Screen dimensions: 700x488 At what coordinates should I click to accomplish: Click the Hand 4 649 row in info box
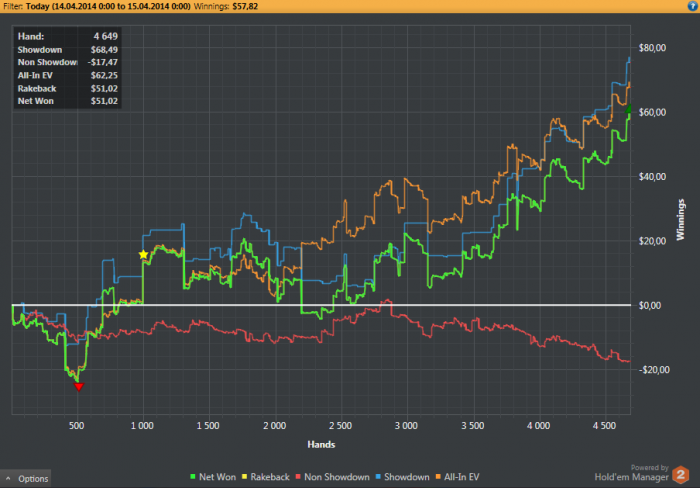(x=67, y=36)
